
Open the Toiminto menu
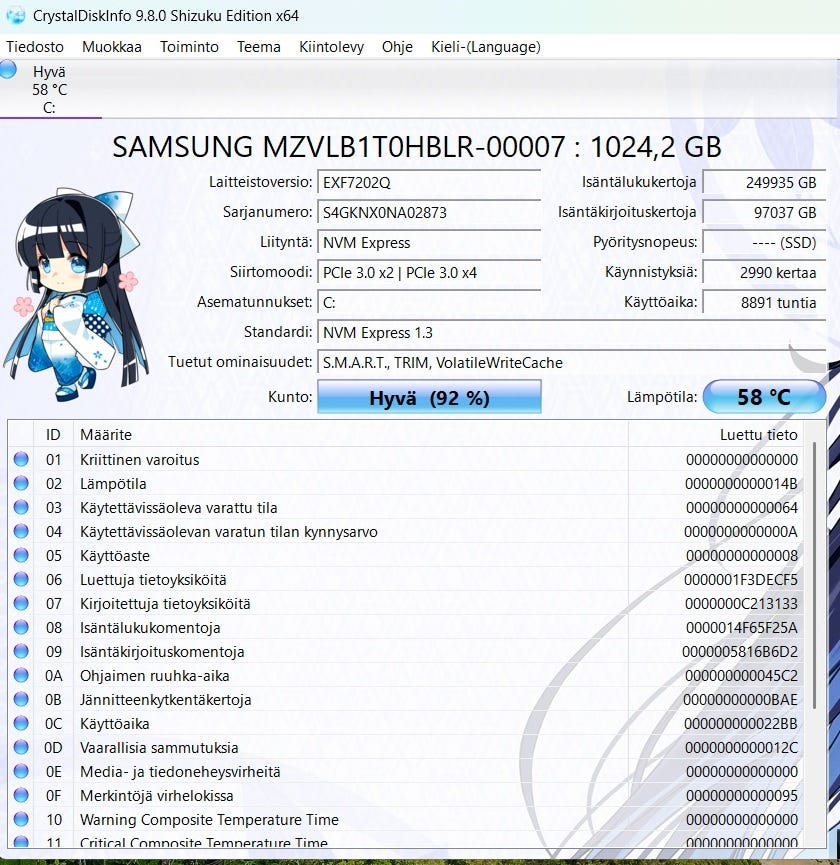(189, 47)
